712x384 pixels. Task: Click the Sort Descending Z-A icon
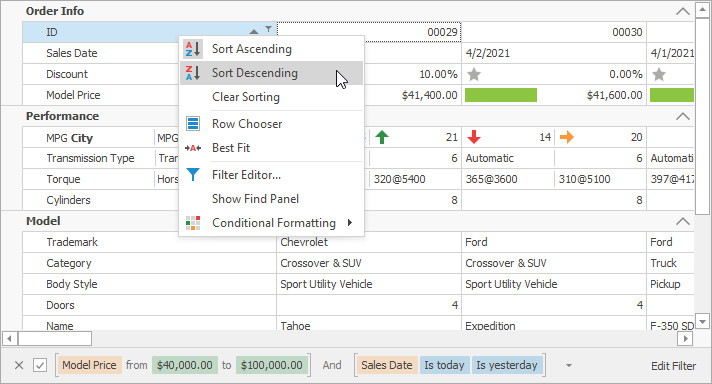[x=193, y=73]
